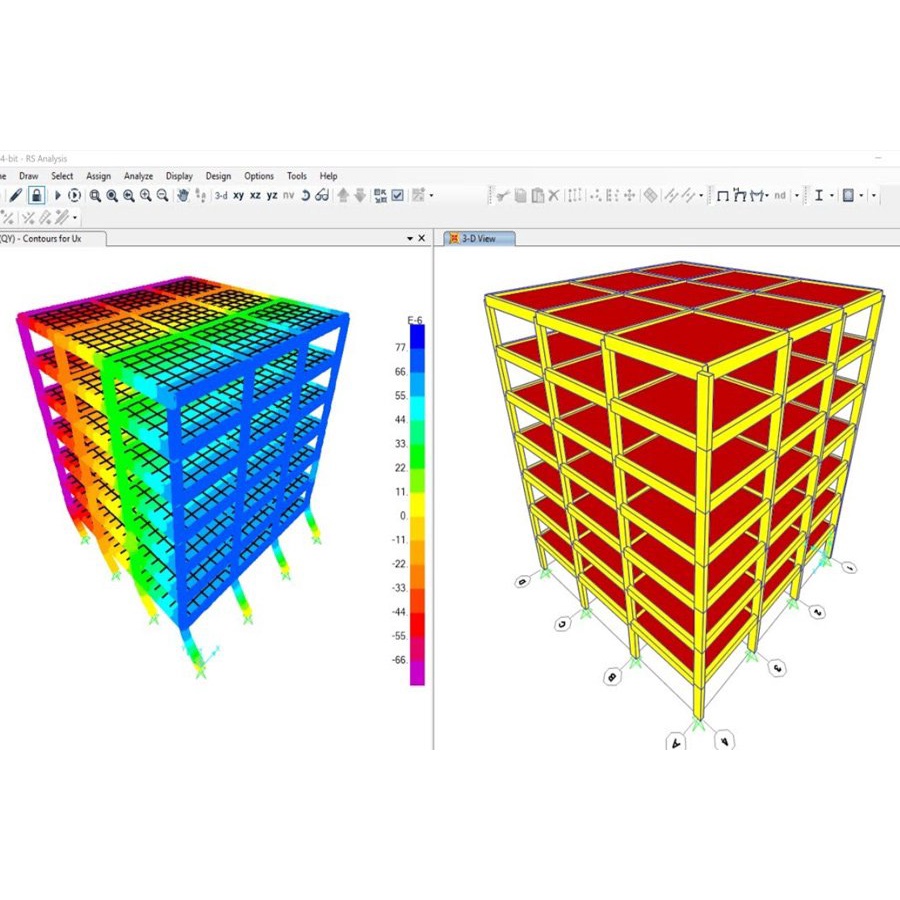Viewport: 900px width, 900px height.
Task: Switch to the 3-D View tab
Action: (x=479, y=239)
